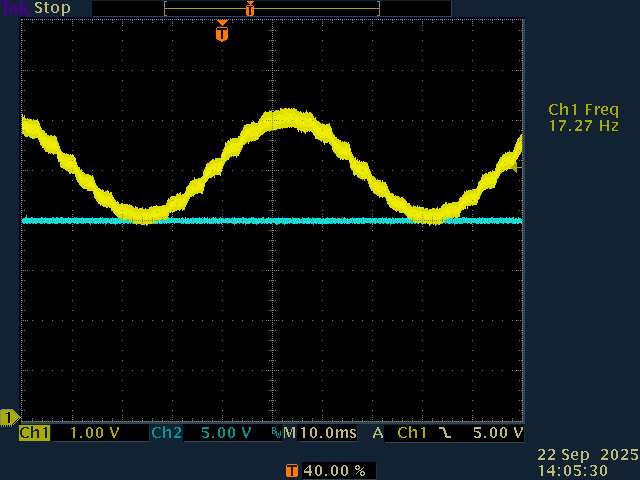Click the trigger marker in record overview bar
This screenshot has width=640, height=480.
(250, 8)
